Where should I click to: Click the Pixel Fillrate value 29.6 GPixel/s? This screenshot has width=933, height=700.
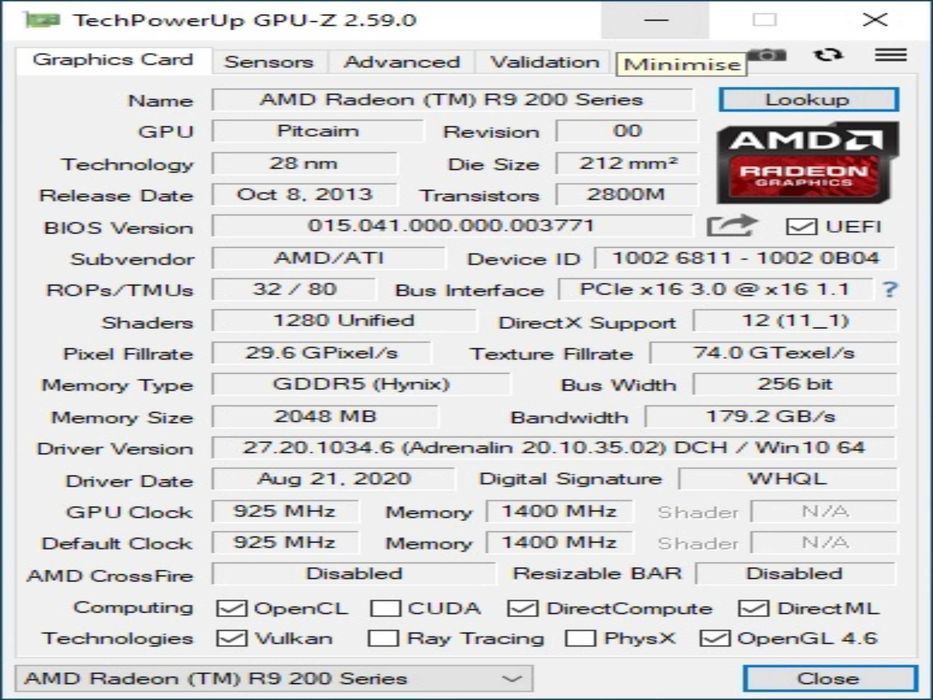tap(321, 353)
